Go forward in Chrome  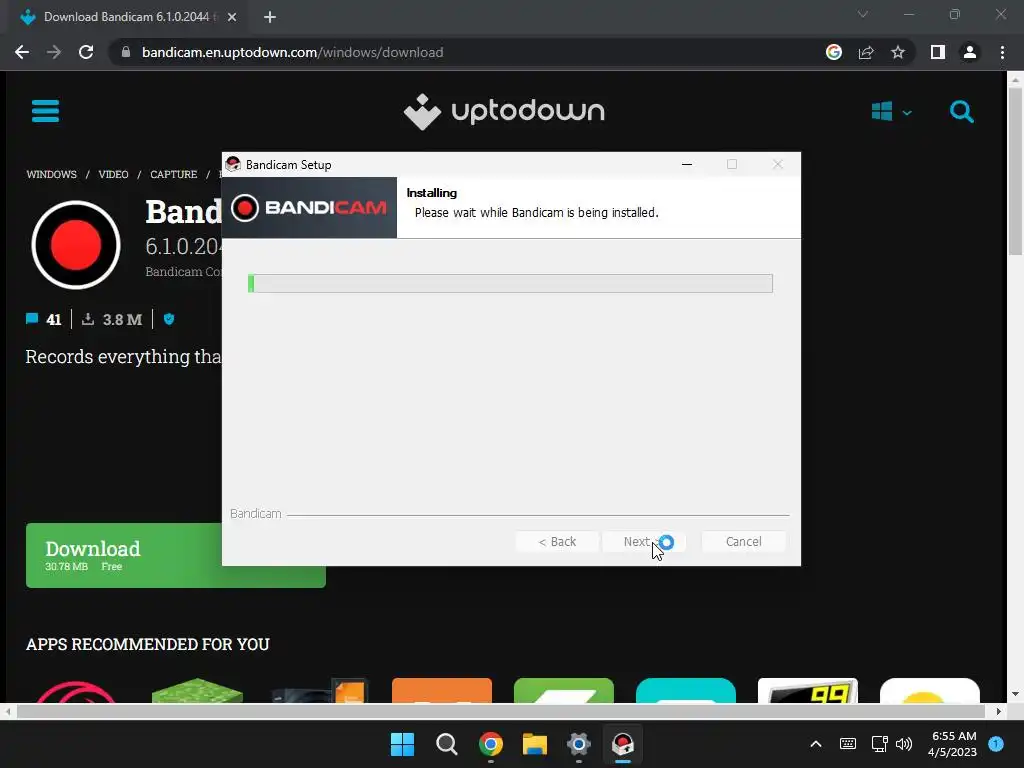54,52
